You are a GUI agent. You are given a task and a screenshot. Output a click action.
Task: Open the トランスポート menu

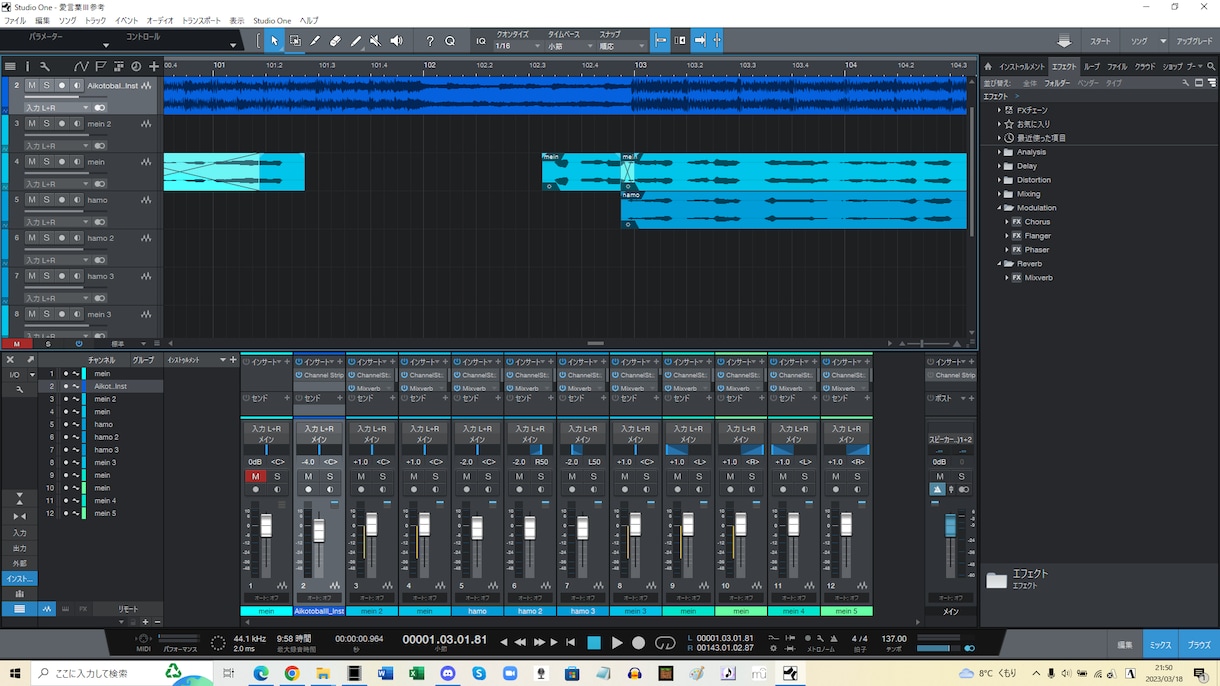click(x=201, y=20)
